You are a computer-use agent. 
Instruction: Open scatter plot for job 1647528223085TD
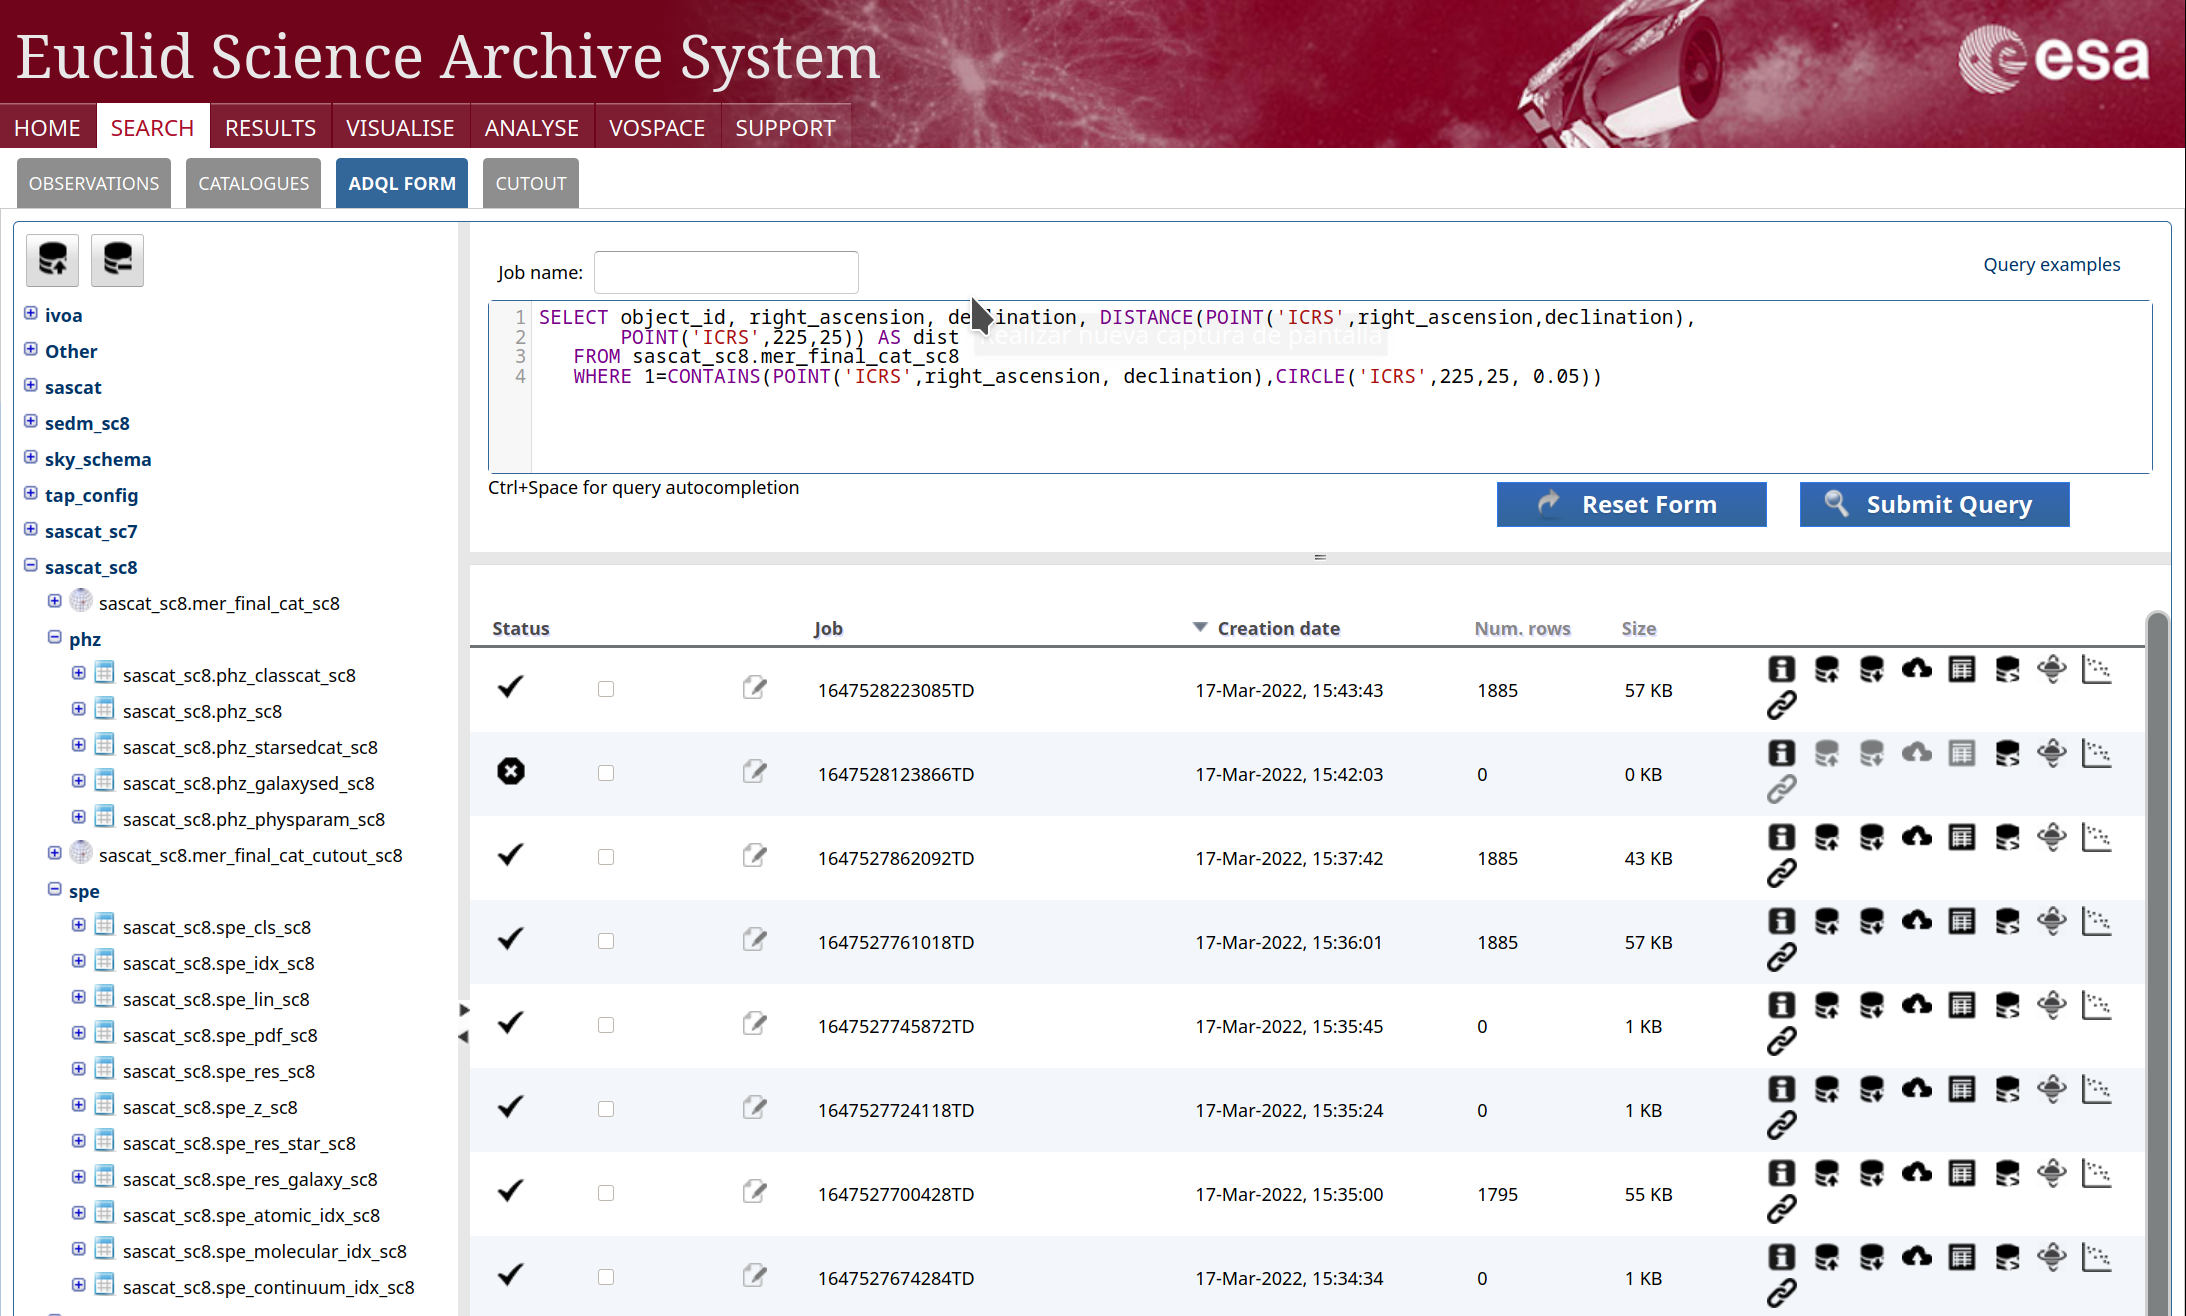[x=2097, y=669]
